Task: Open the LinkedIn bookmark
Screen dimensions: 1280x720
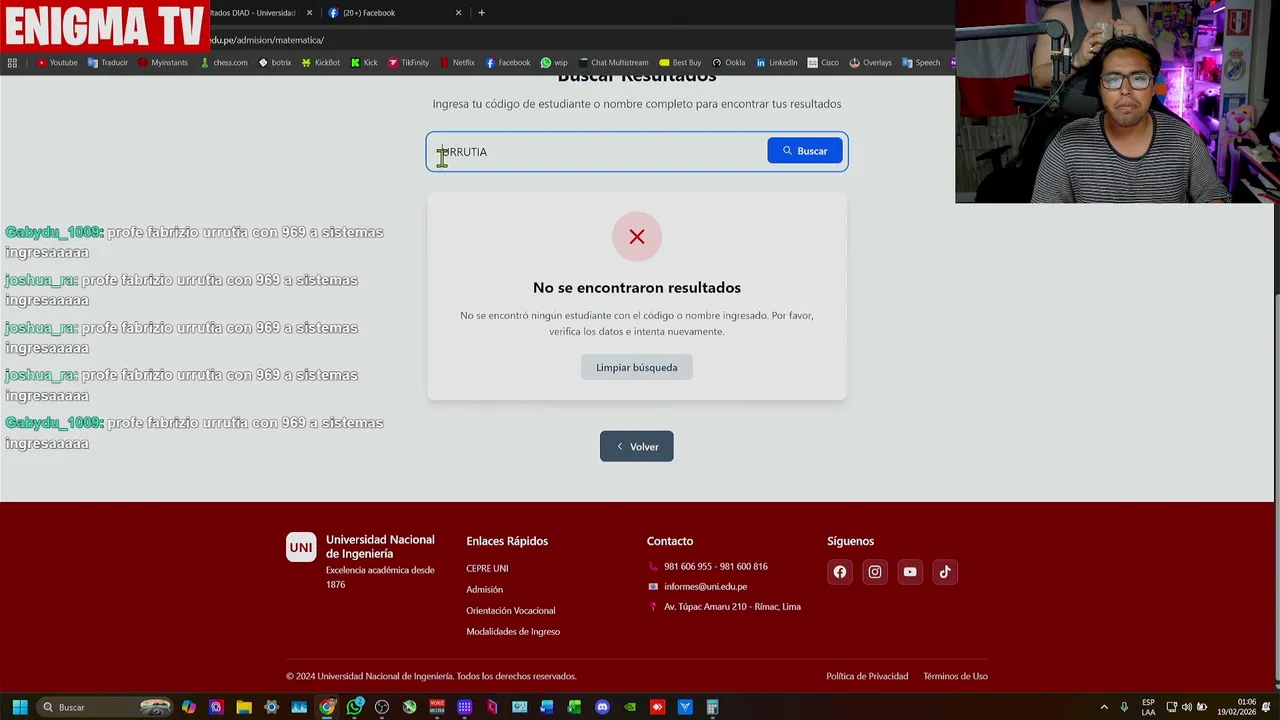Action: (777, 62)
